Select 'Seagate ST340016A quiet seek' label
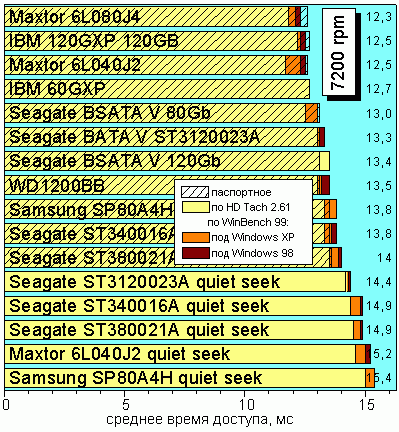The height and width of the screenshot is (432, 399). tap(139, 306)
